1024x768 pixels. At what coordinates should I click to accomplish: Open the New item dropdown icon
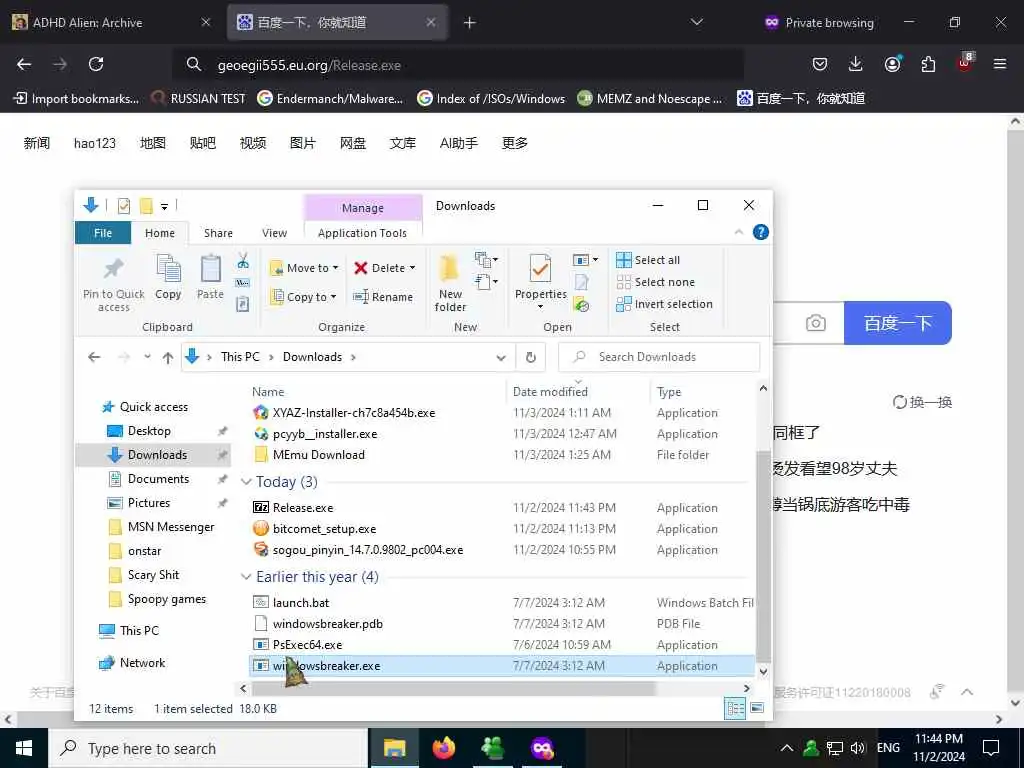click(487, 260)
